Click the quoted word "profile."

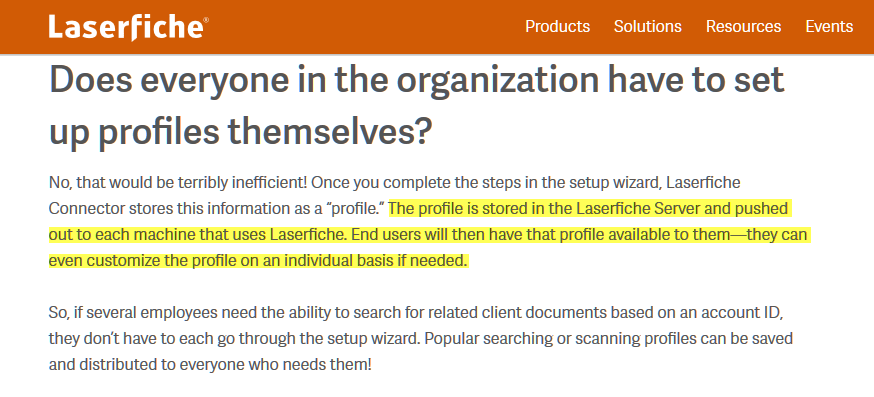click(356, 209)
